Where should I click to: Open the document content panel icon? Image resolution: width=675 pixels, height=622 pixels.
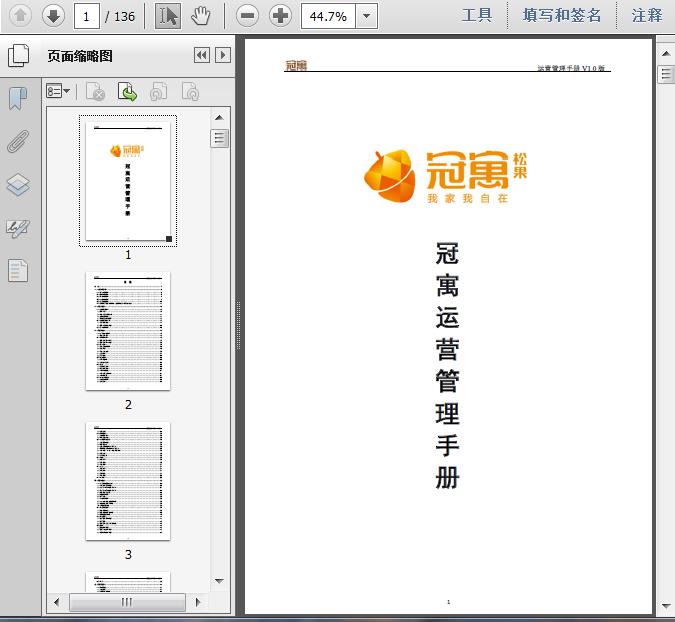(18, 270)
